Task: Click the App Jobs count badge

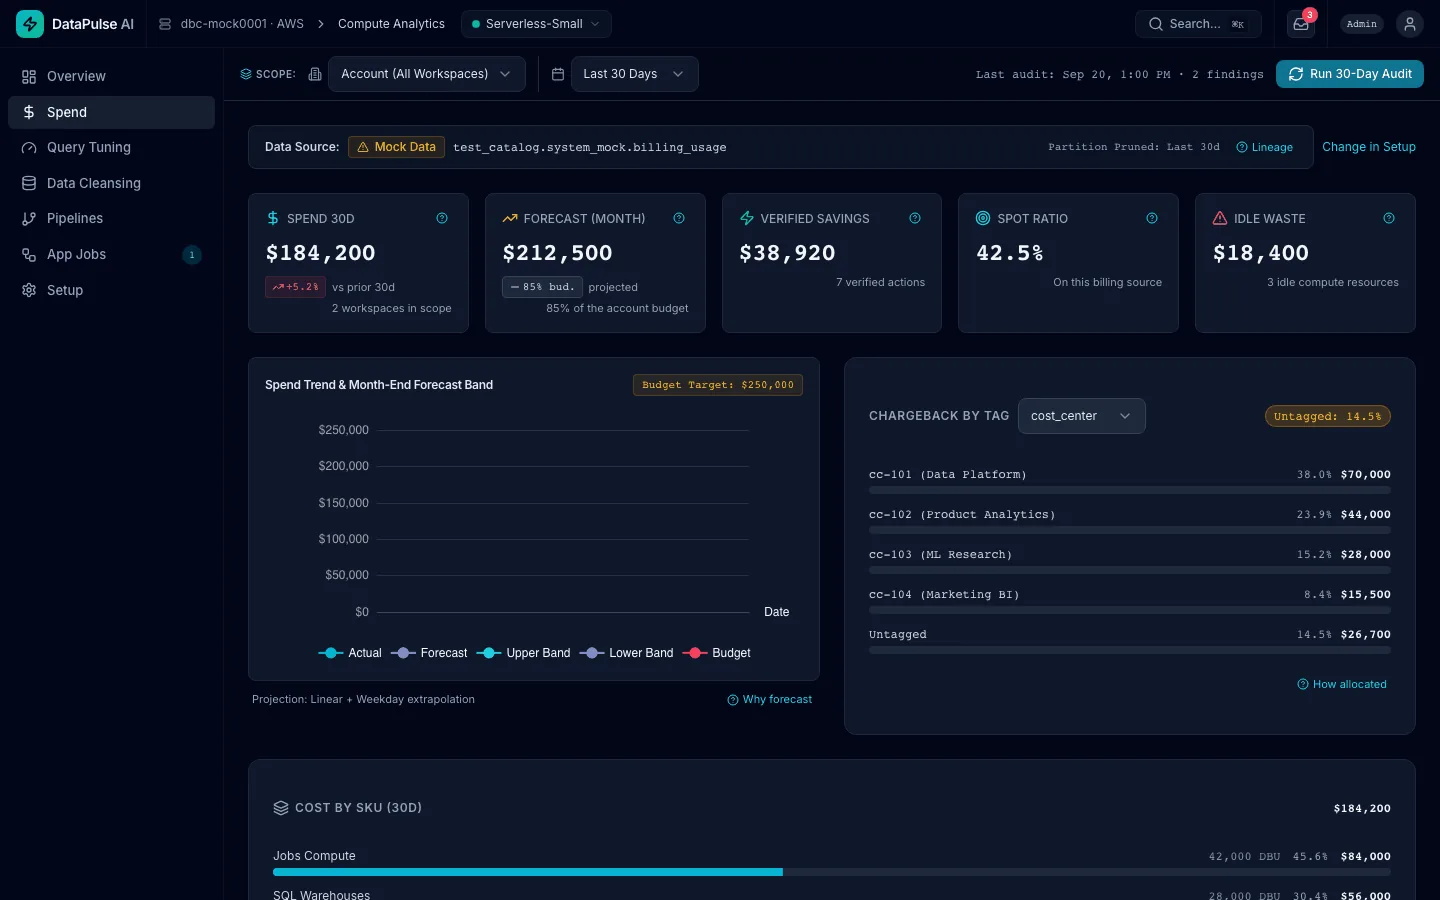Action: tap(192, 255)
